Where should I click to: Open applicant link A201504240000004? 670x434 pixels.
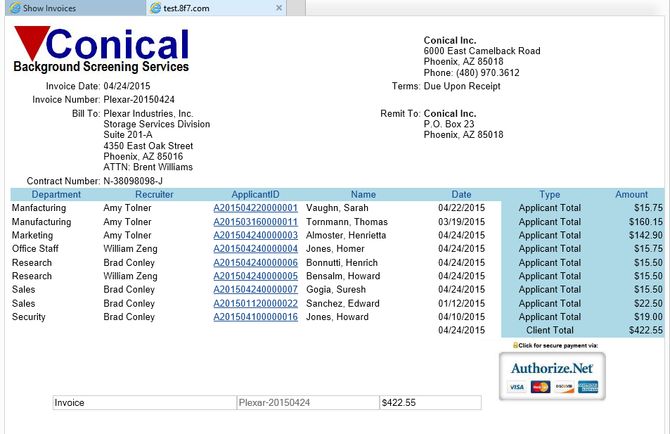pyautogui.click(x=256, y=249)
